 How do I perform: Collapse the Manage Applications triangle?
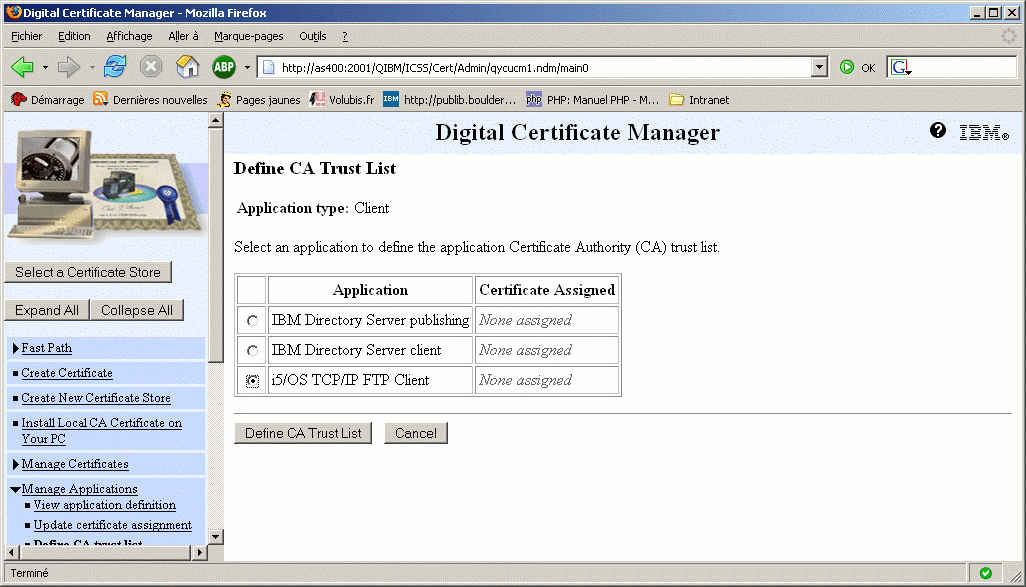tap(16, 489)
